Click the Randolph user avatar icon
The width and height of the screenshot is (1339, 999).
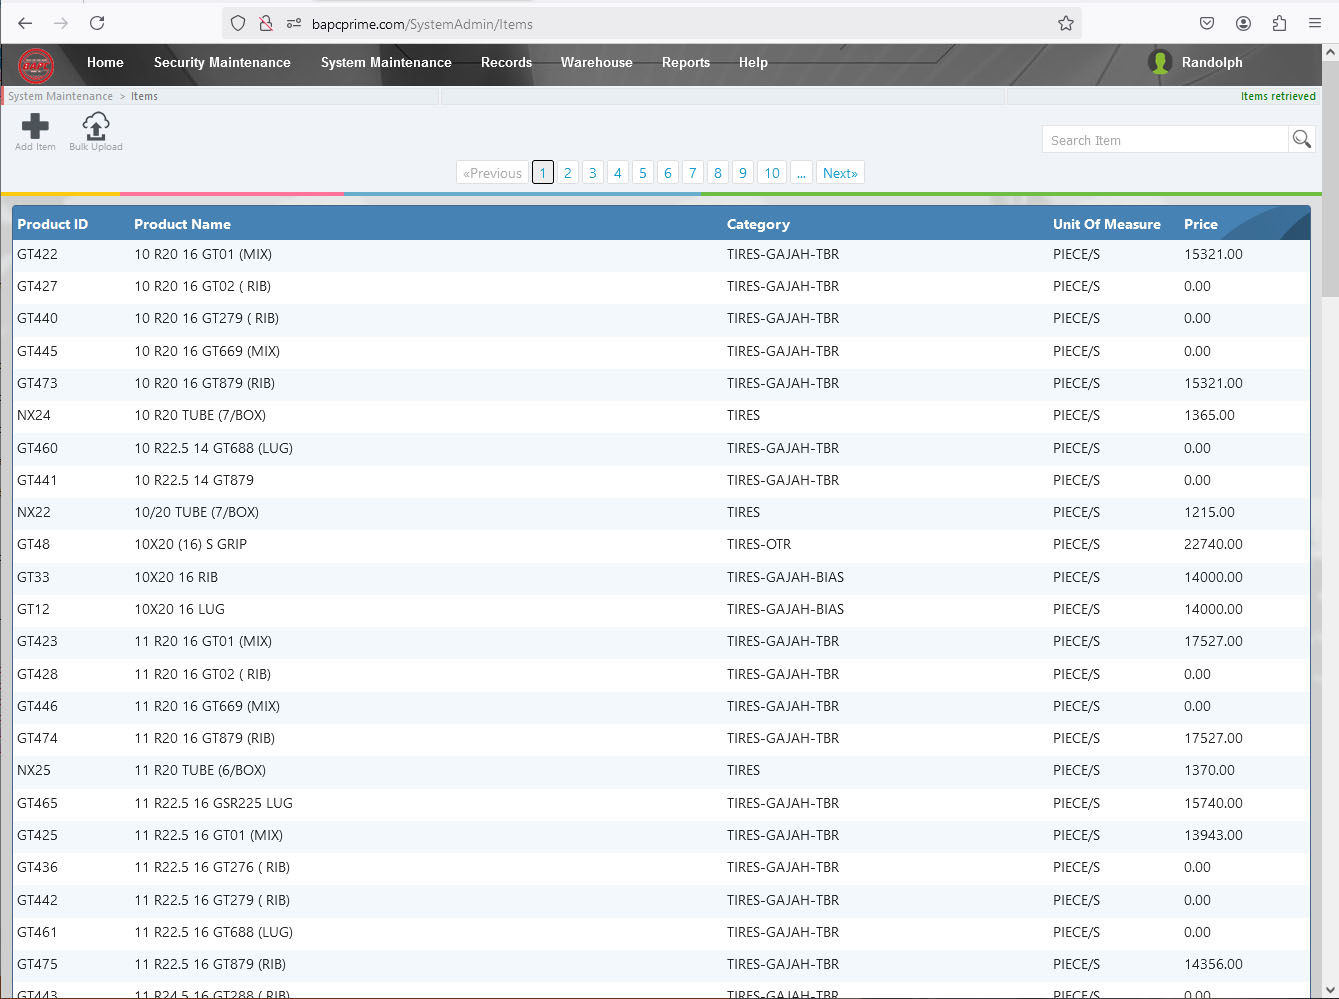tap(1160, 62)
